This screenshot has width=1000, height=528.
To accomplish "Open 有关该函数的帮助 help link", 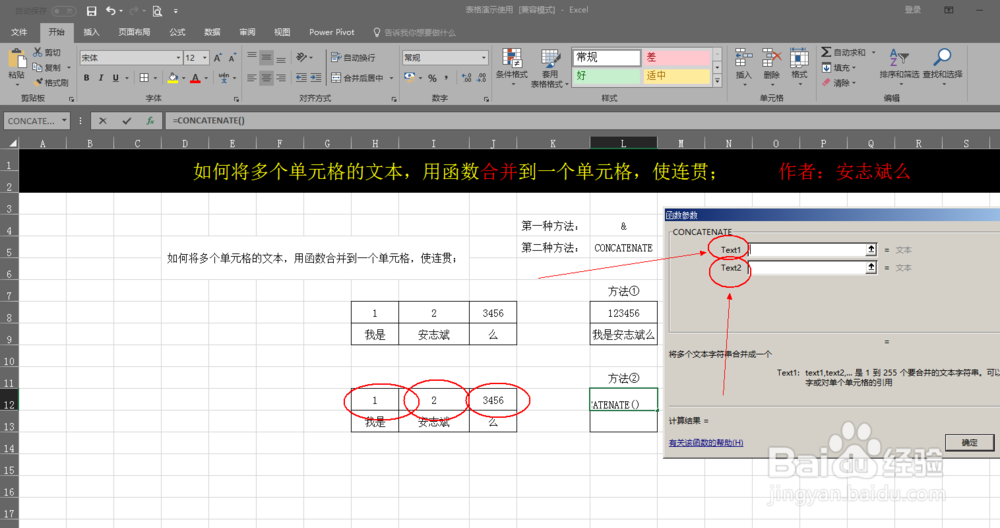I will click(x=706, y=443).
